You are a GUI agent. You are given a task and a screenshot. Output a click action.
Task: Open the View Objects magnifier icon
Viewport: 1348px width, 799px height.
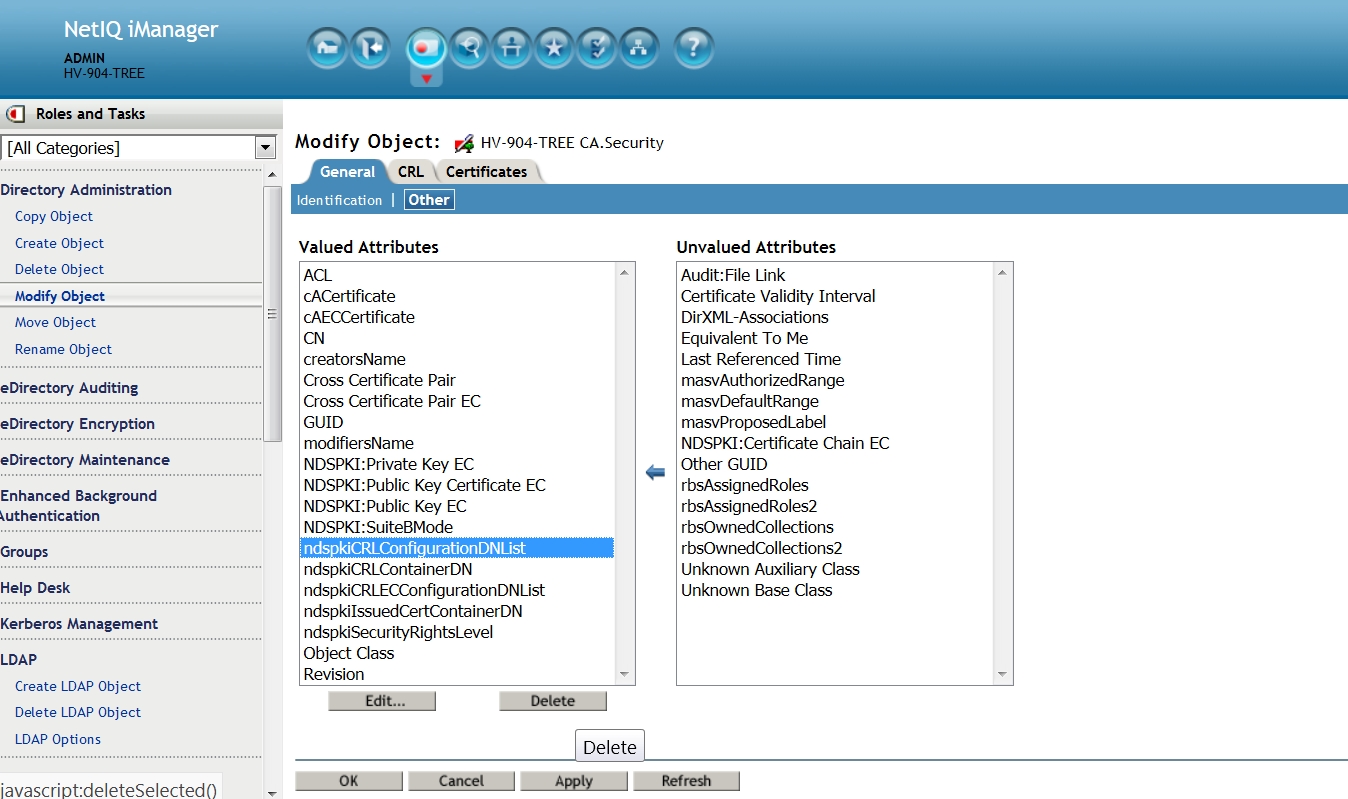pos(468,47)
